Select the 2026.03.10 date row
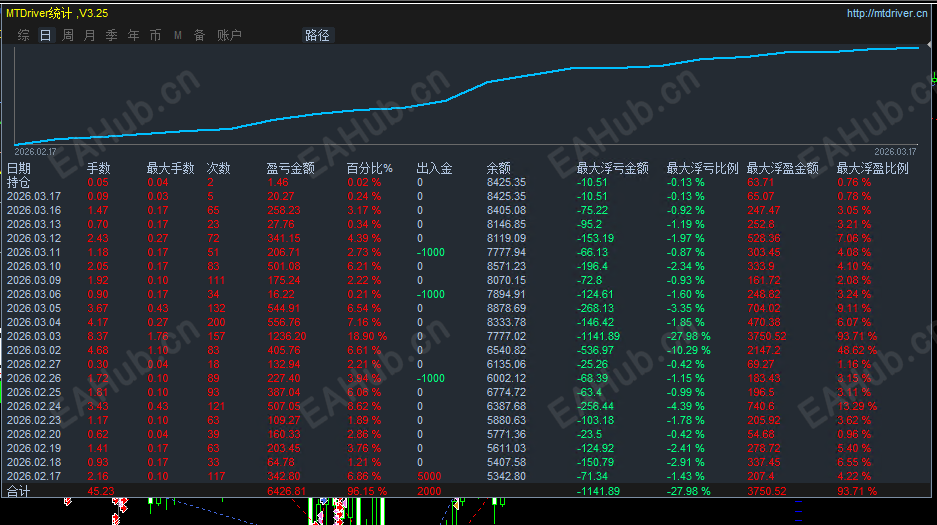The width and height of the screenshot is (937, 525). pos(33,266)
